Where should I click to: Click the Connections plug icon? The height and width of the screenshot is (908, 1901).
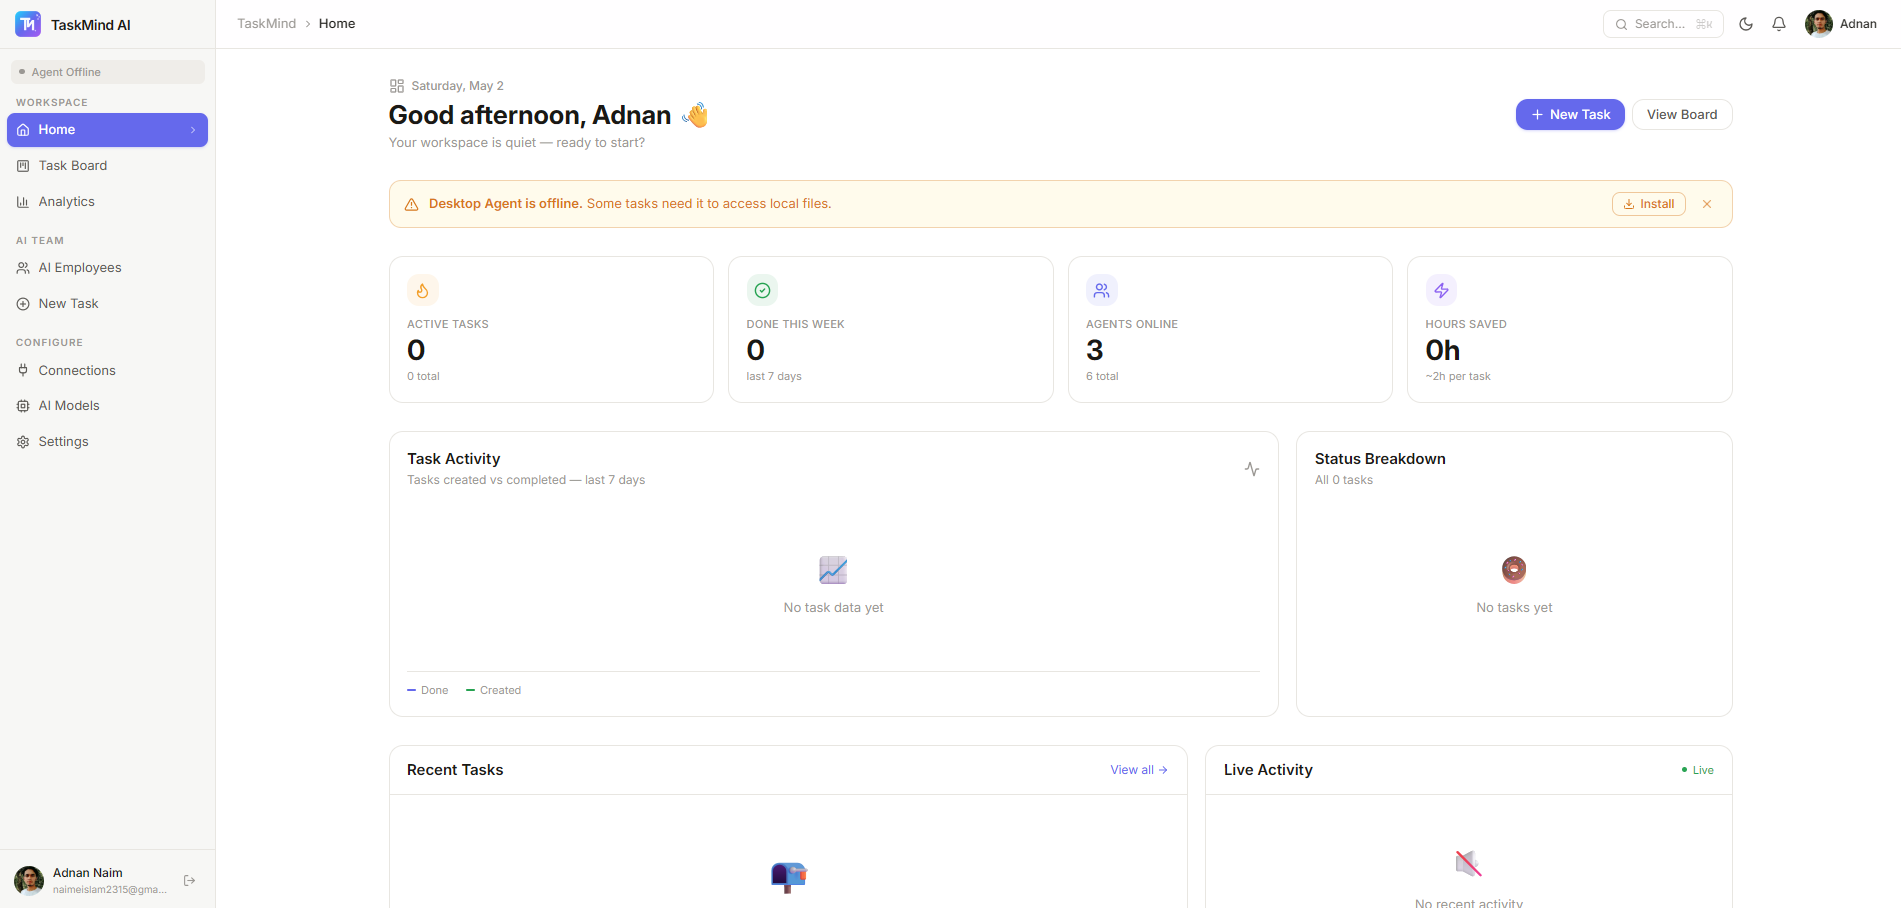(x=23, y=370)
